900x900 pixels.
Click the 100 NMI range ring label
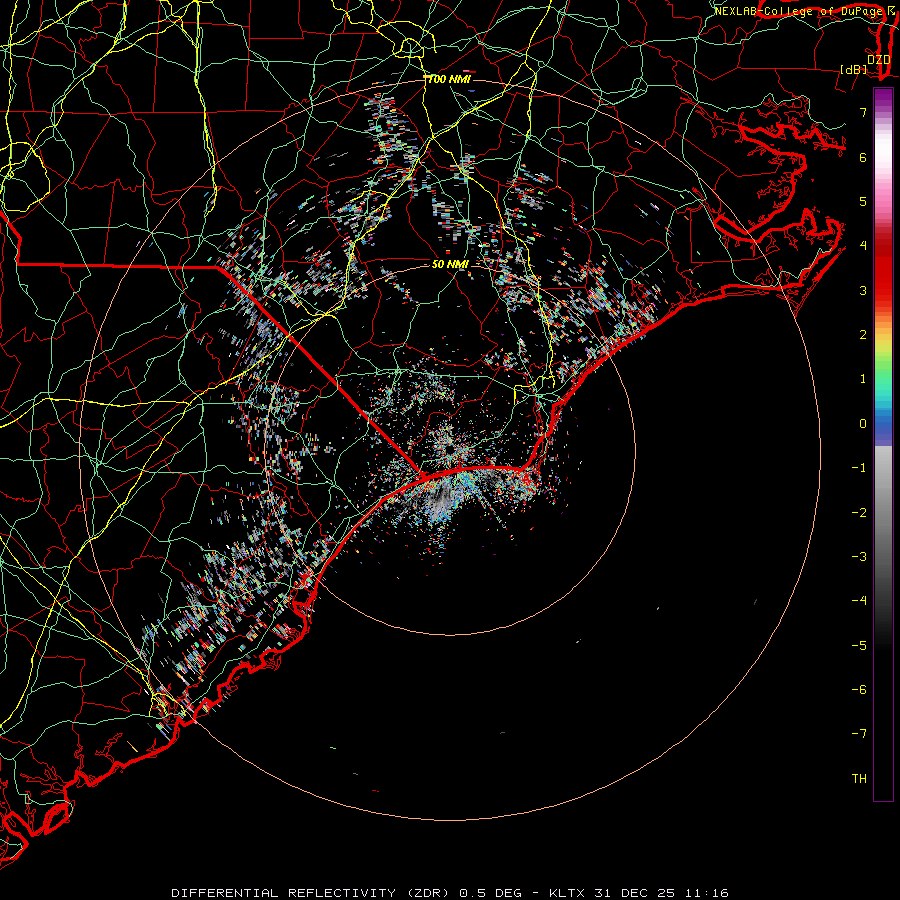pyautogui.click(x=450, y=79)
